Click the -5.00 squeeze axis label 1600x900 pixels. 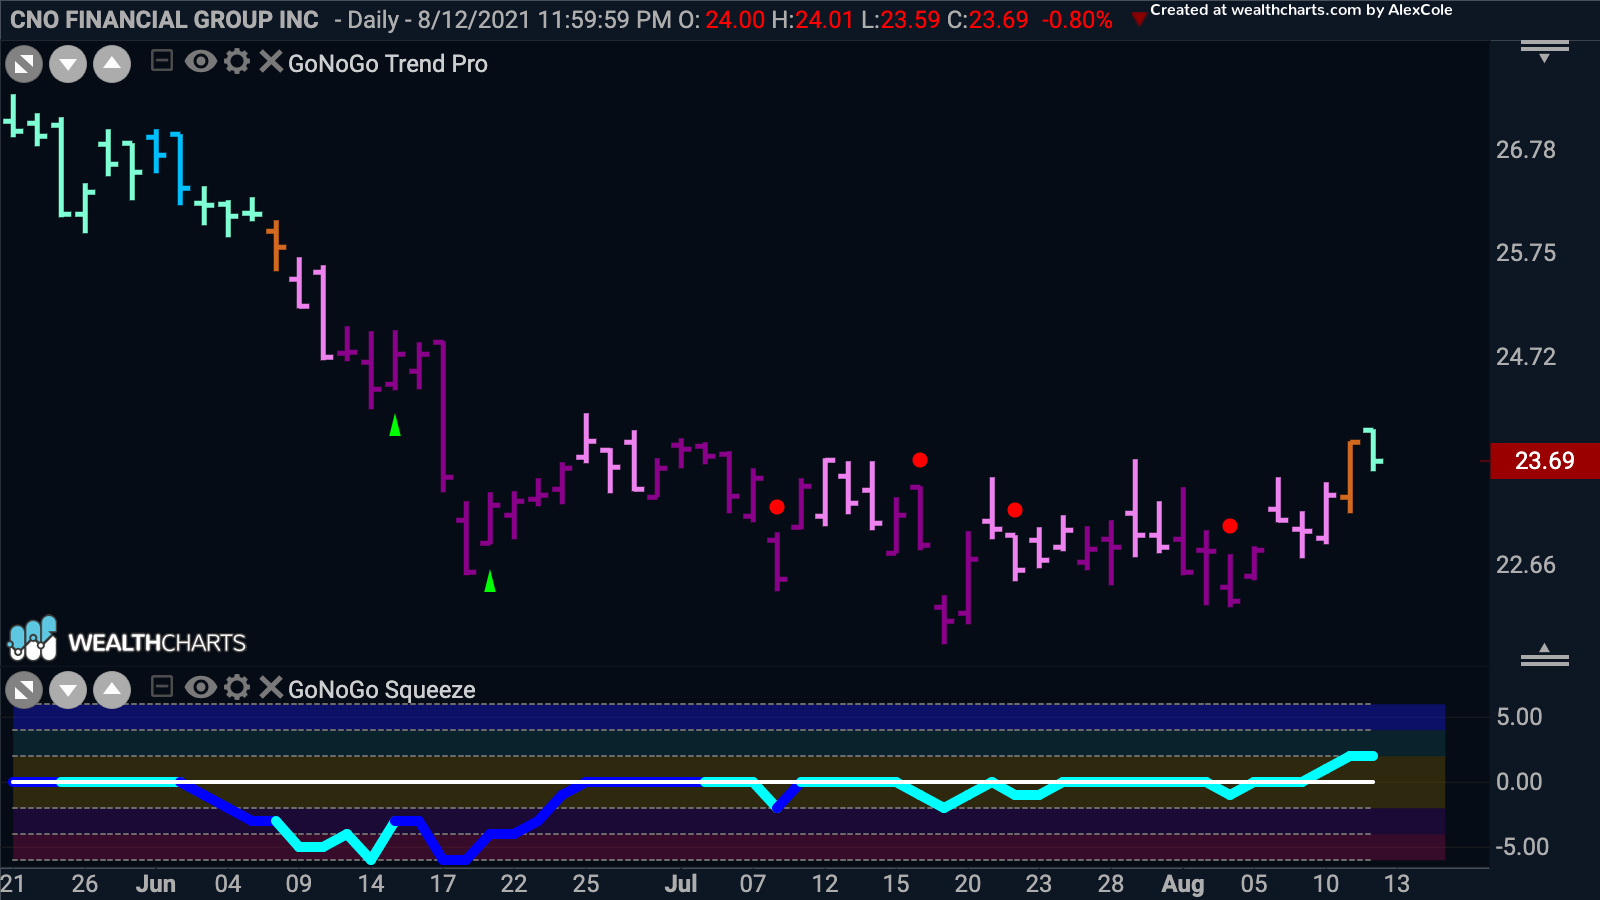pos(1522,847)
